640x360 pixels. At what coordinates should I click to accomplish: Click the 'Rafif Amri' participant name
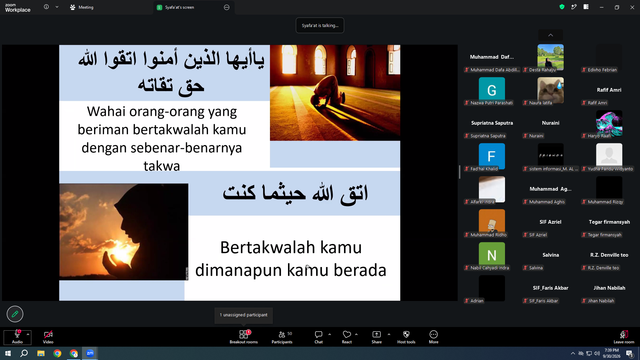pos(609,90)
